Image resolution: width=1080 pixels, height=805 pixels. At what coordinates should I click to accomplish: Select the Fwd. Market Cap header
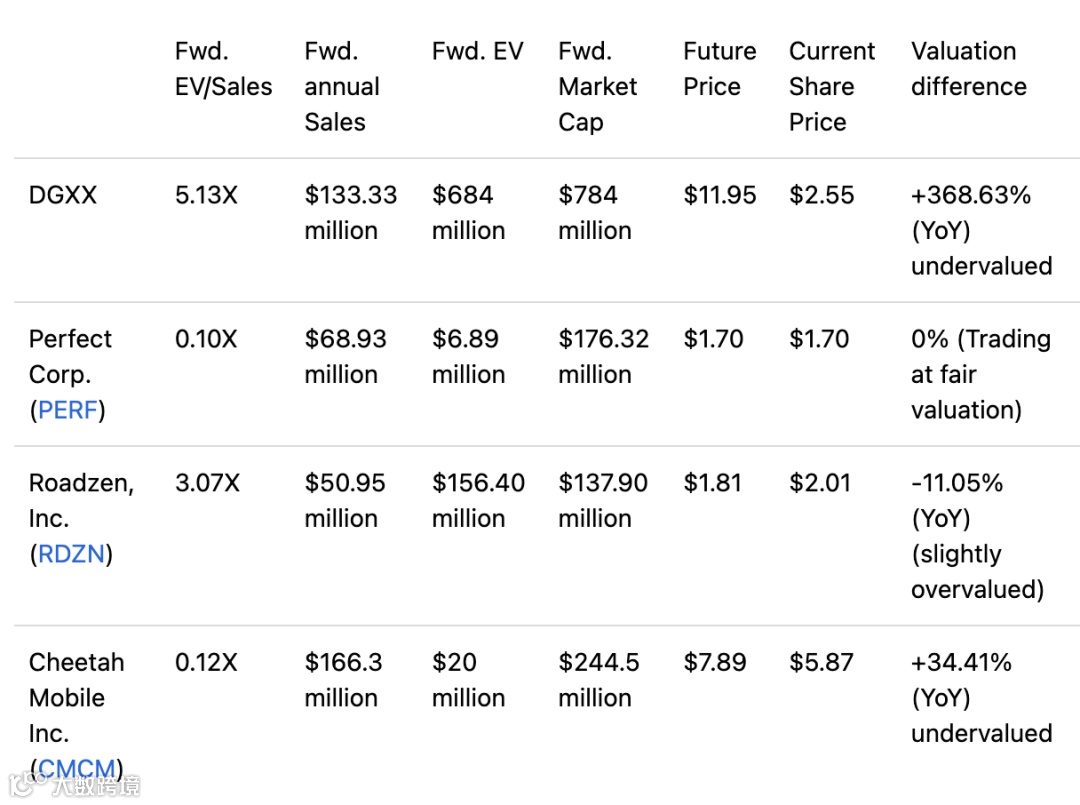[597, 87]
